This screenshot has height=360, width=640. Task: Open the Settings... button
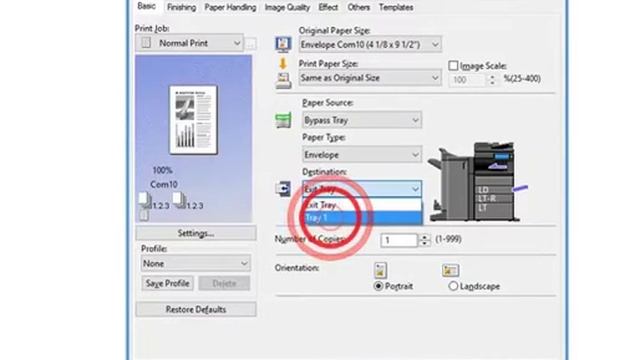(196, 233)
